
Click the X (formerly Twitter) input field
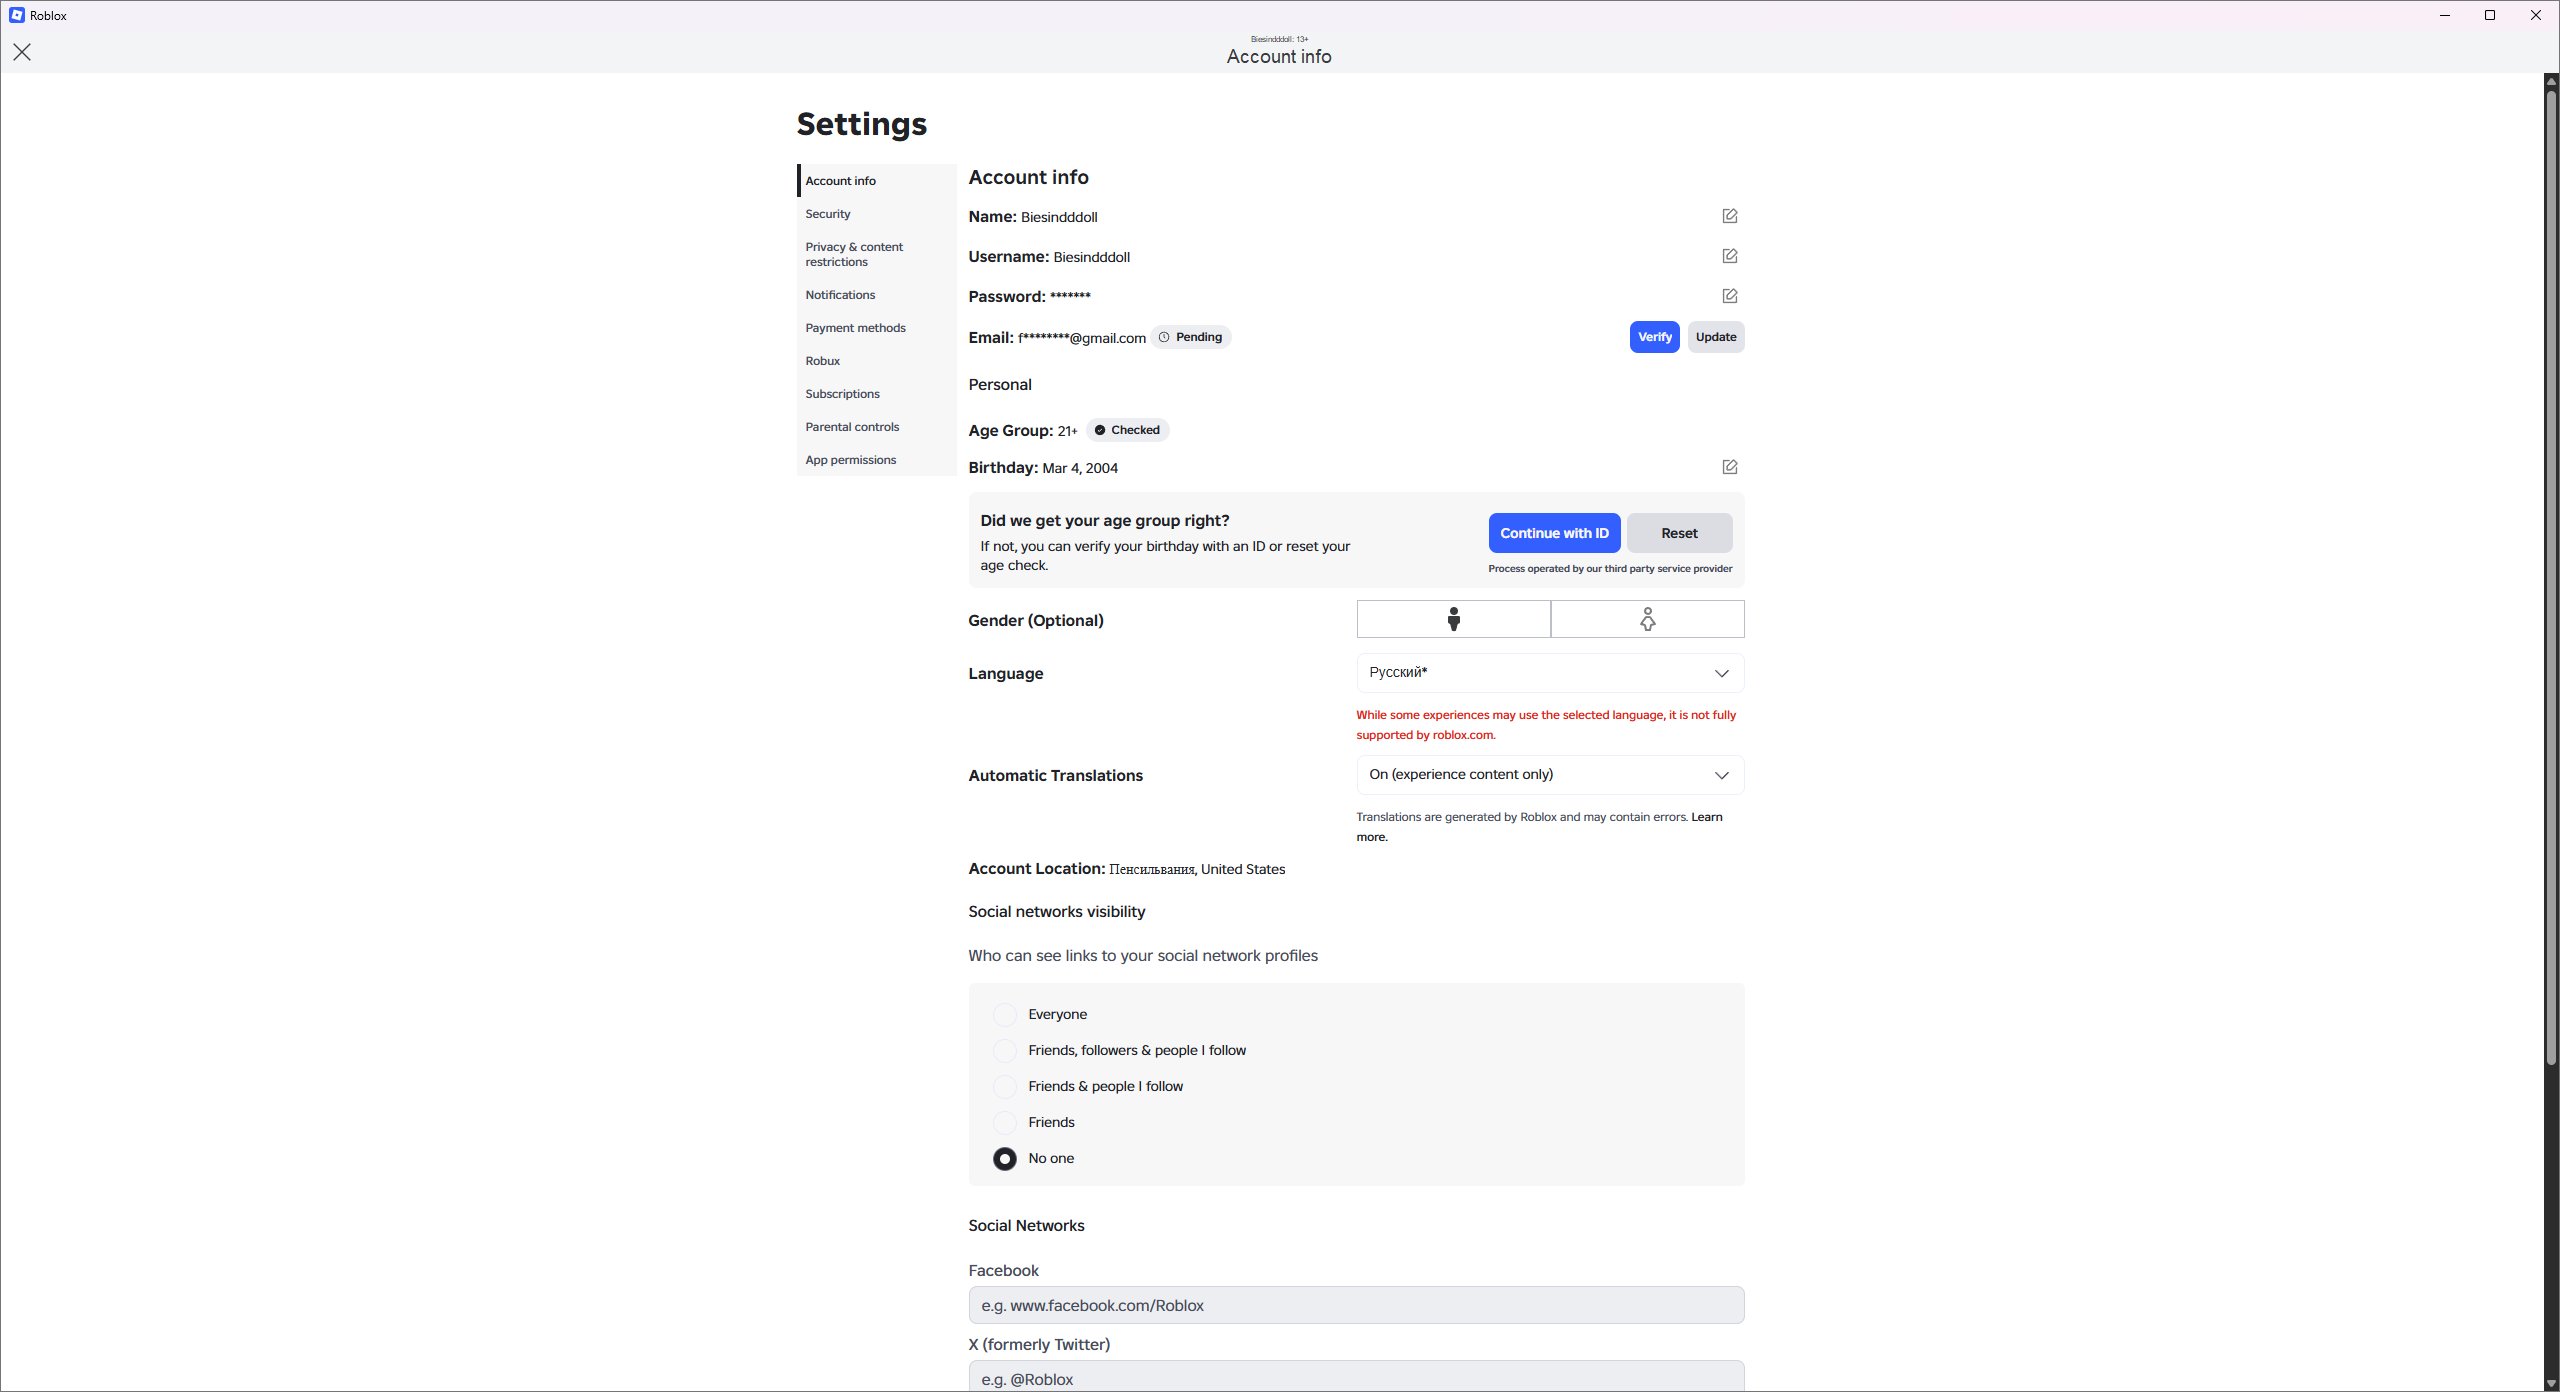[x=1356, y=1377]
